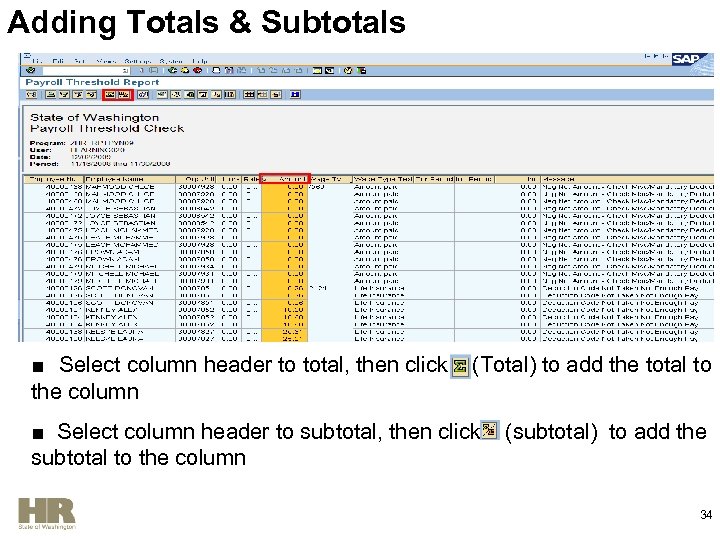This screenshot has height=540, width=720.
Task: Select the For Period column header
Action: [434, 179]
